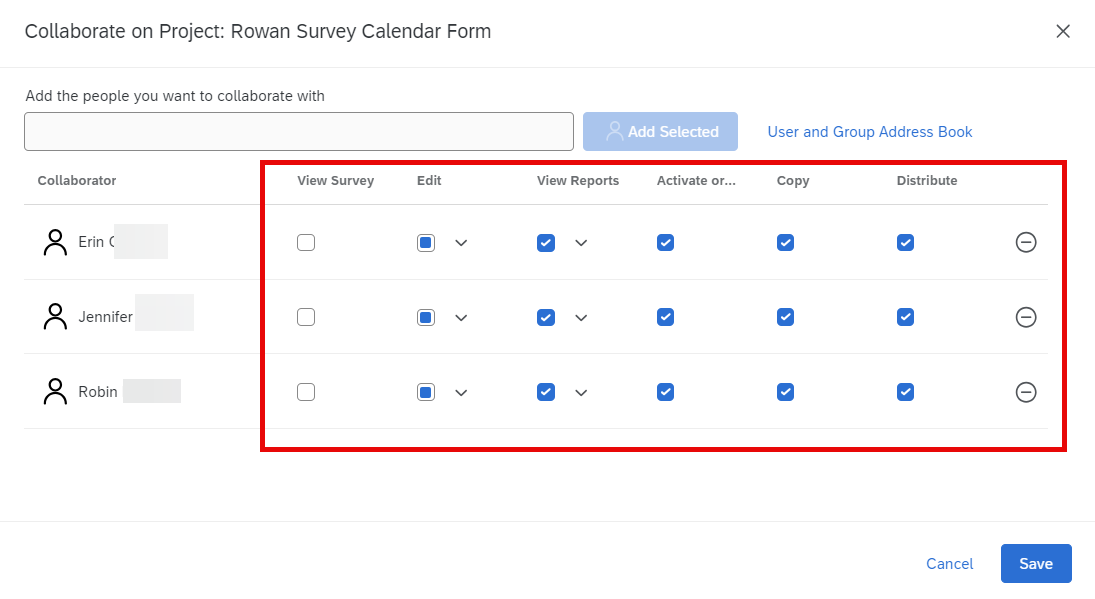Close the Collaborate on Project dialog
The width and height of the screenshot is (1095, 599).
[1062, 31]
